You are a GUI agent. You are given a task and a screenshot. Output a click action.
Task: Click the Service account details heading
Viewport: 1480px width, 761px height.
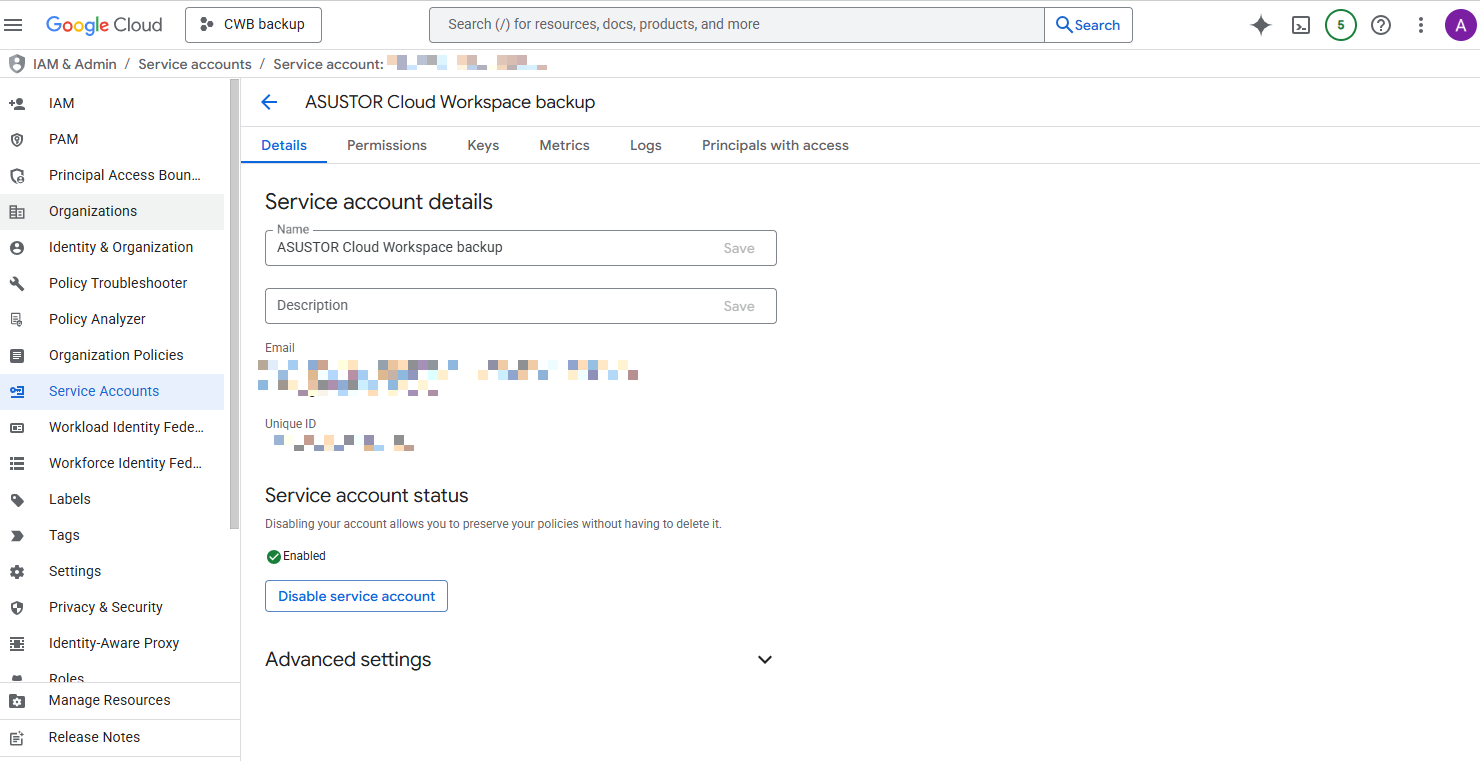pos(379,202)
